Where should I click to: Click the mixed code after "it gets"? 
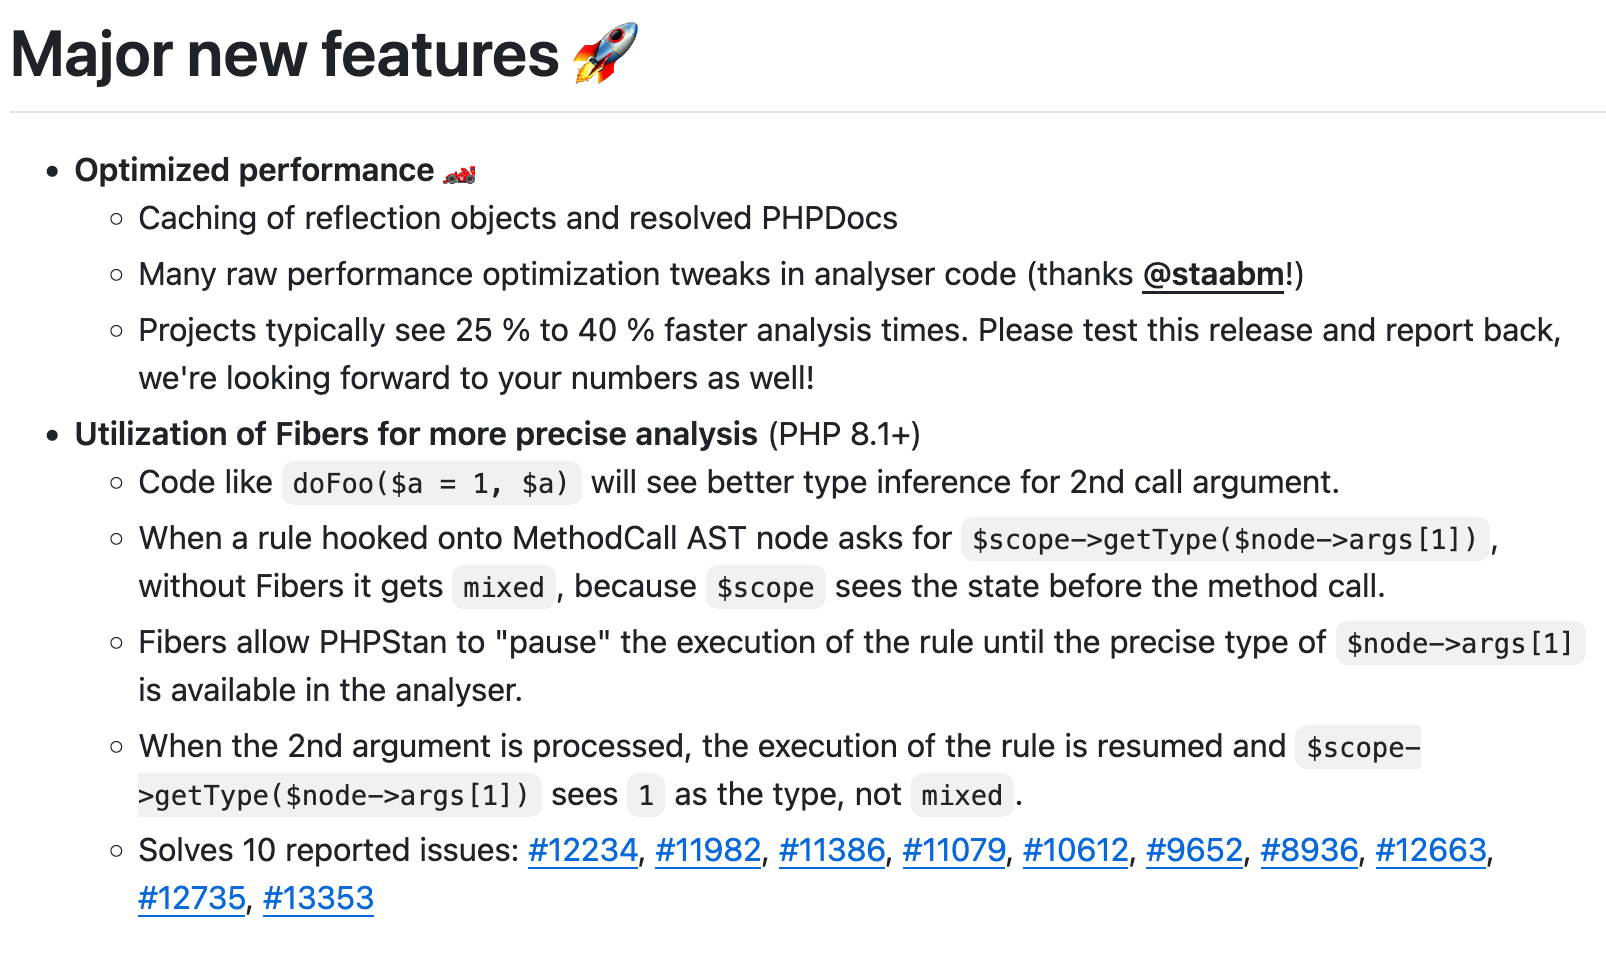pyautogui.click(x=503, y=587)
